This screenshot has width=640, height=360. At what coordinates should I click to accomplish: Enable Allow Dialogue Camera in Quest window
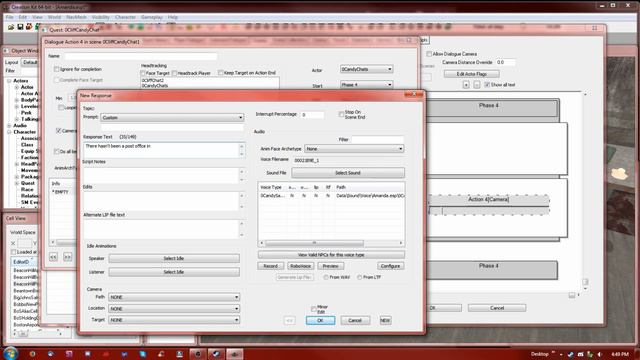[x=429, y=54]
